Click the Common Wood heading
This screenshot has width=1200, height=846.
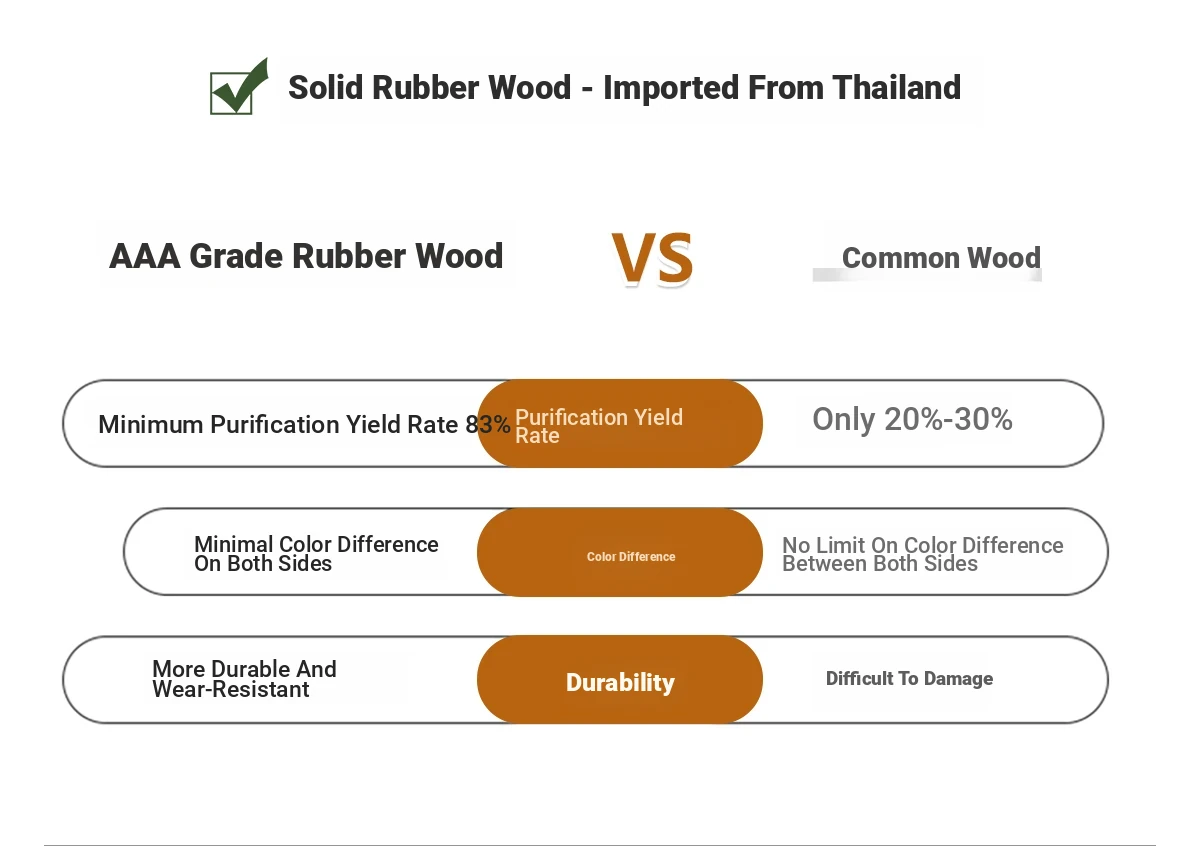point(941,258)
